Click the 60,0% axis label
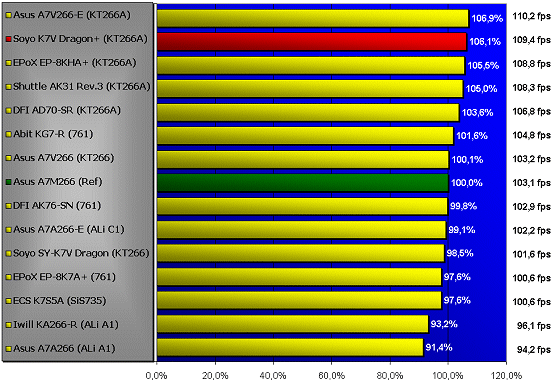This screenshot has width=555, height=380. [x=332, y=376]
